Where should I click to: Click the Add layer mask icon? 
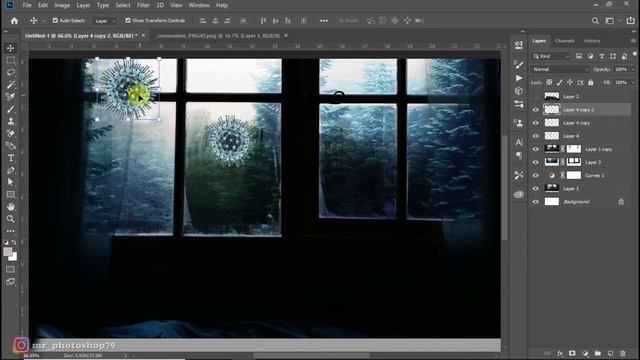click(572, 353)
